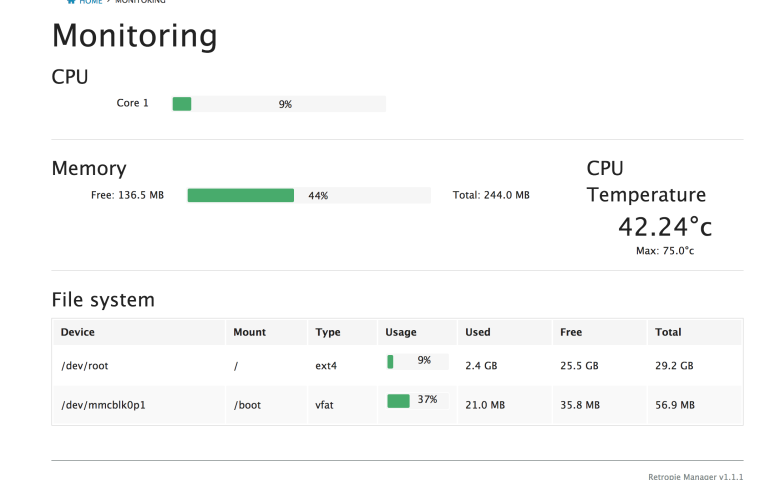
Task: Open the HOME breadcrumb link
Action: point(91,2)
